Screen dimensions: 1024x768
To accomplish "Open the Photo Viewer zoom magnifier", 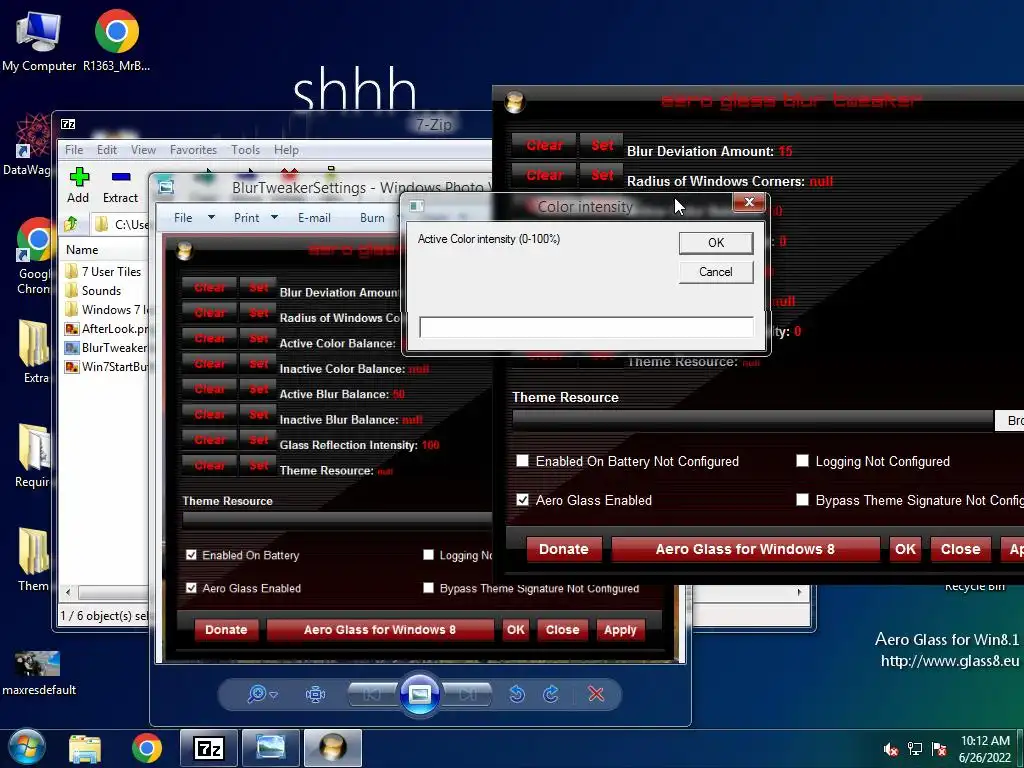I will pos(256,694).
